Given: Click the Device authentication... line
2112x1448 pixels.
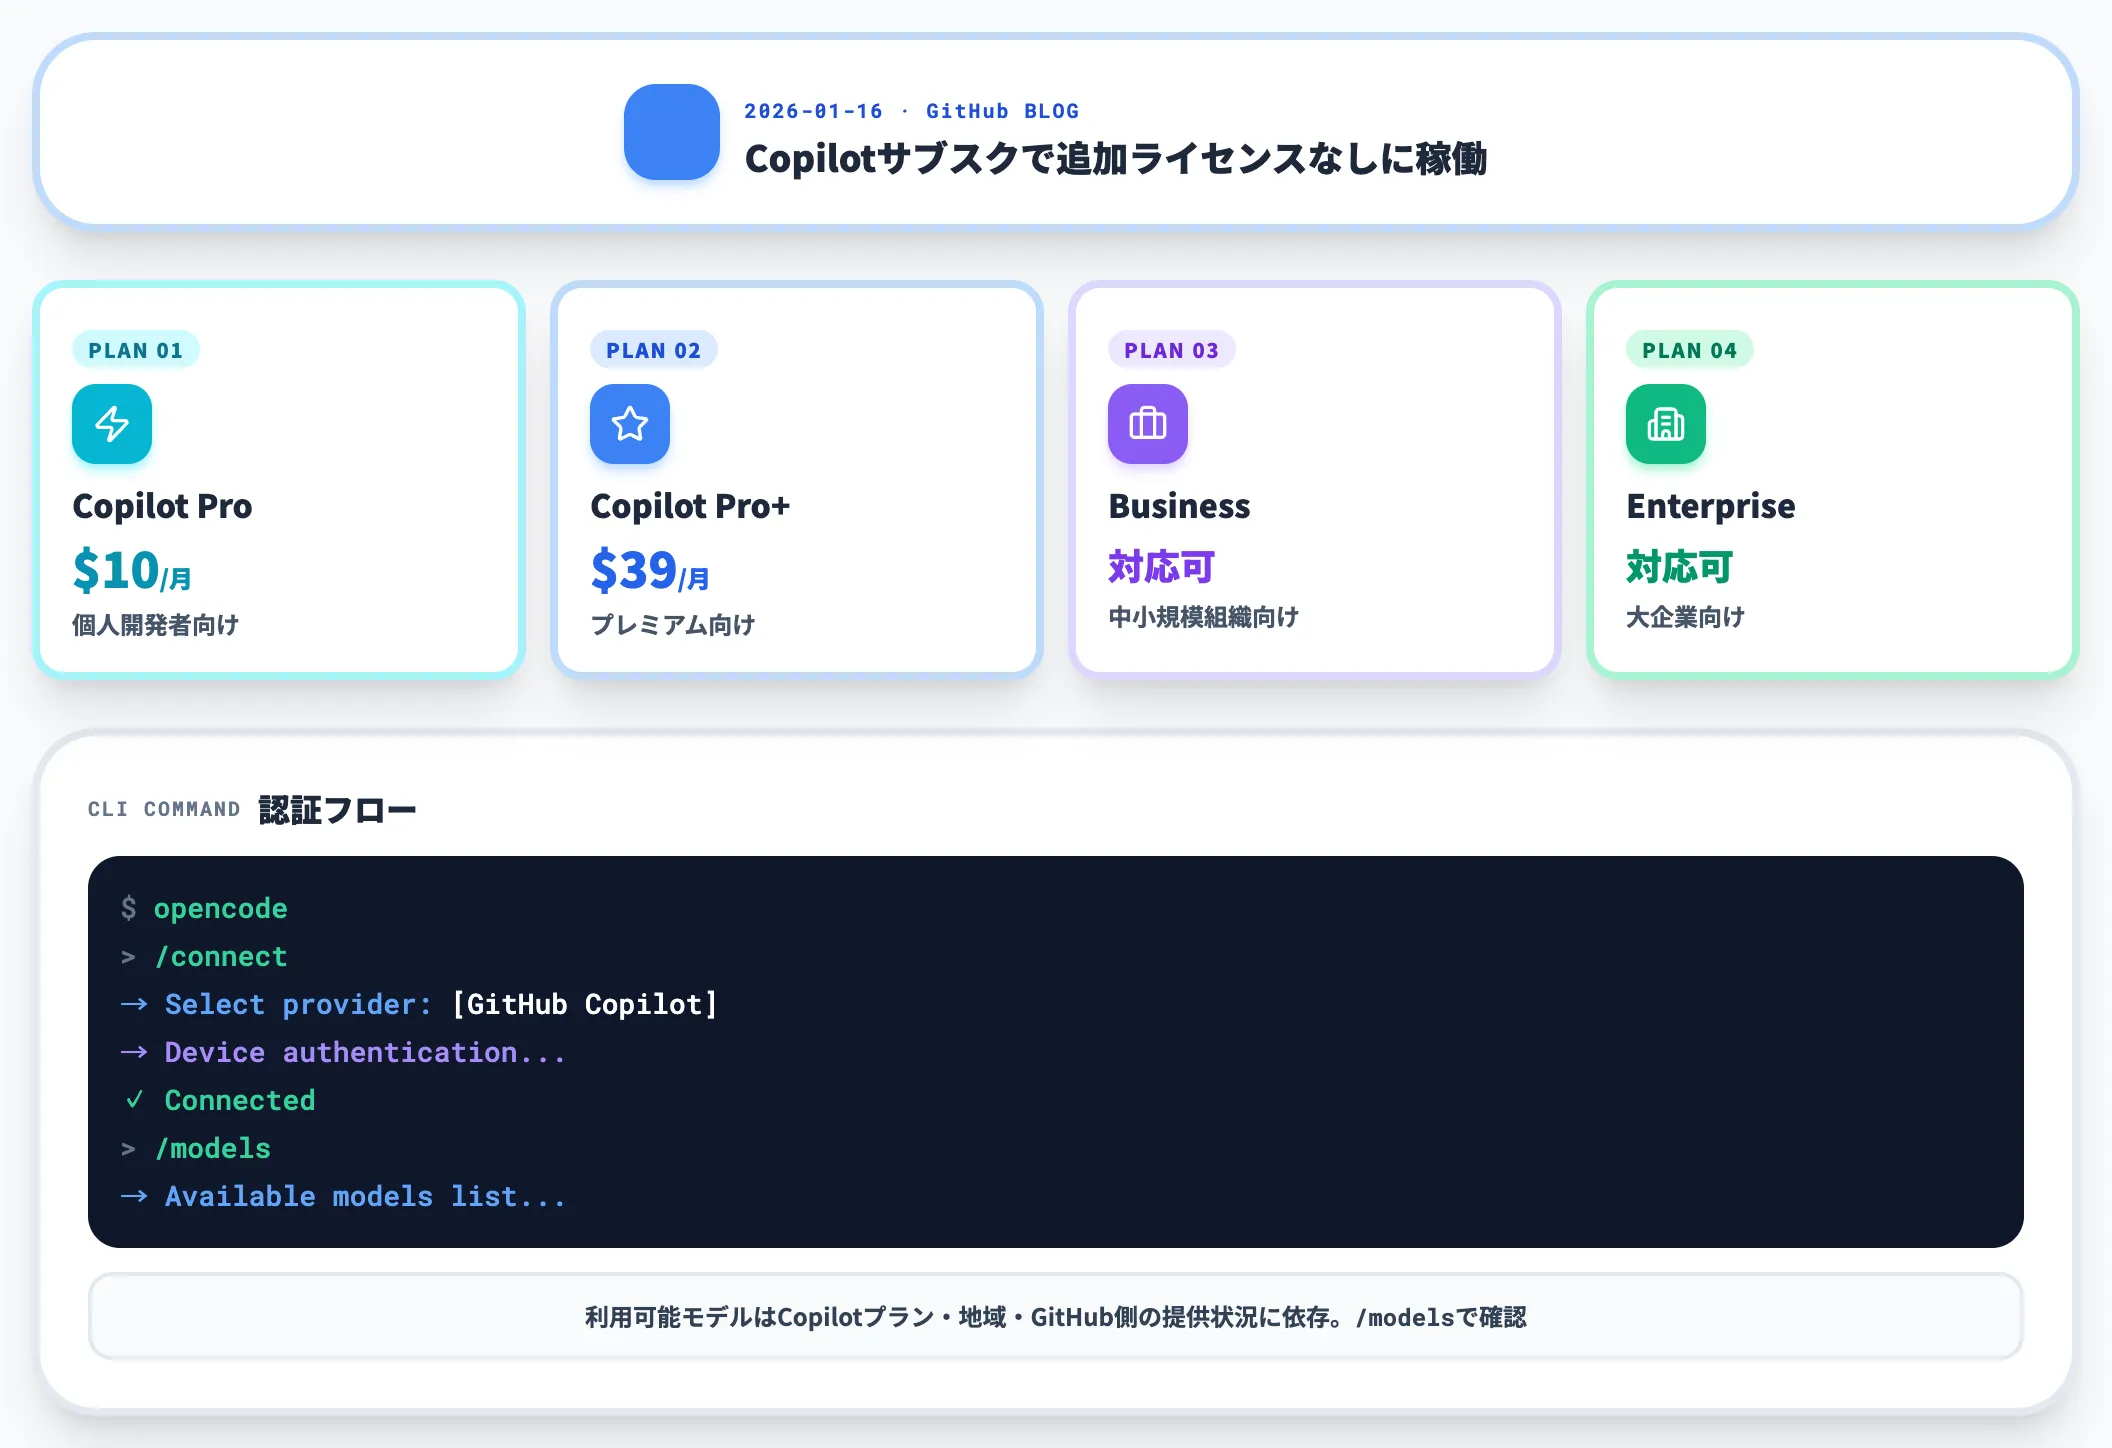Looking at the screenshot, I should click(x=365, y=1052).
